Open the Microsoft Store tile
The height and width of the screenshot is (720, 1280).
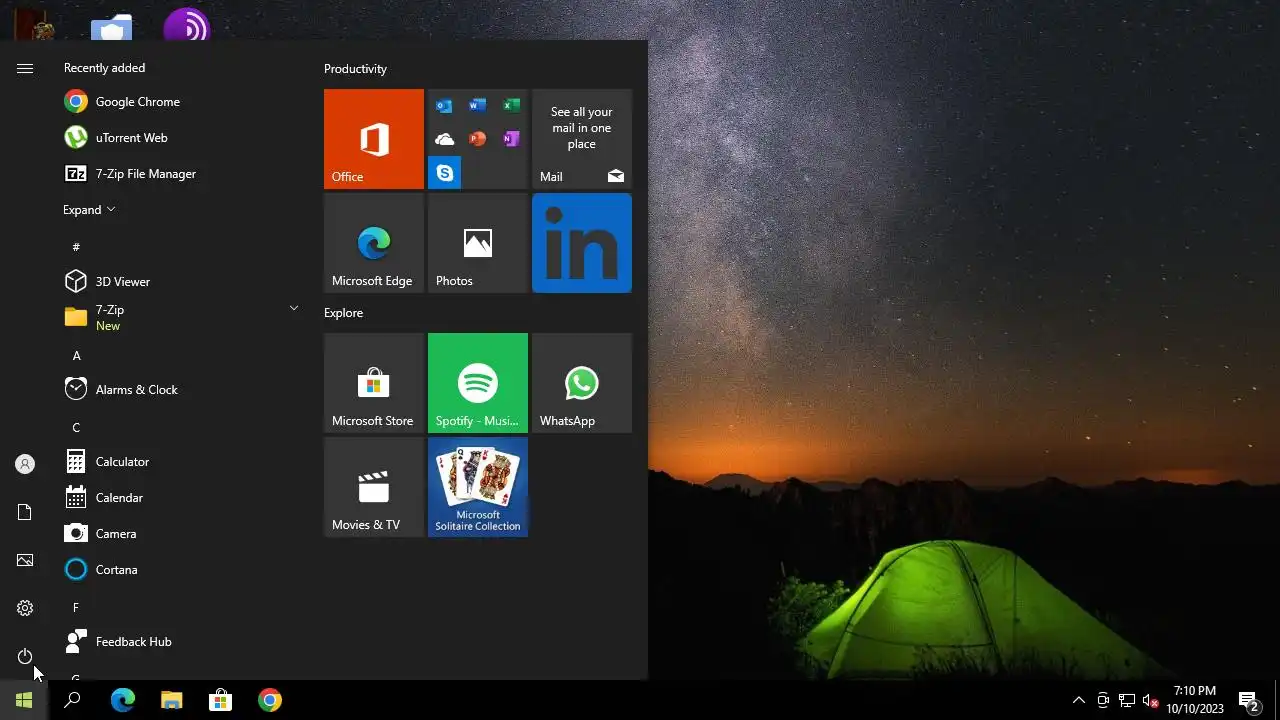click(374, 383)
